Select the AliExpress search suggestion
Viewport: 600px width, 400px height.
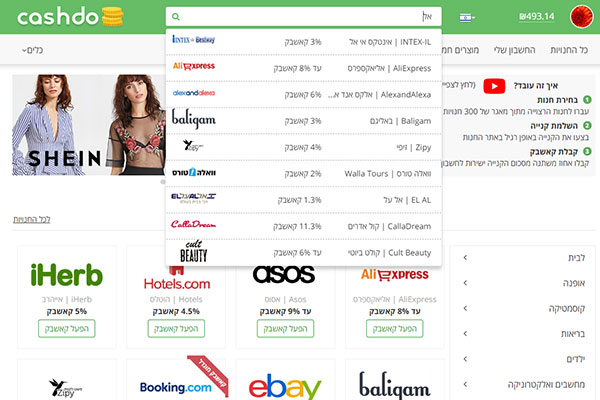pos(303,68)
